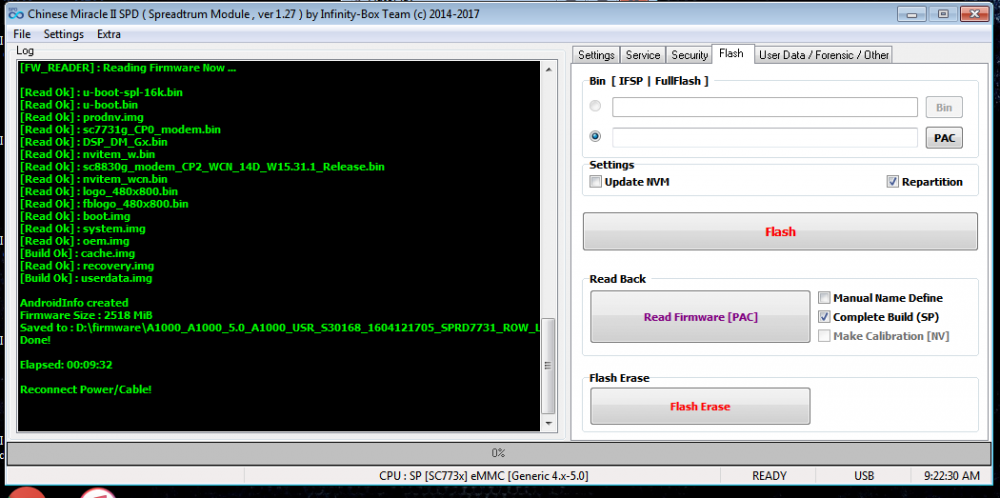Screen dimensions: 1000x498
Task: Click Read Firmware [PAC] button
Action: [700, 317]
